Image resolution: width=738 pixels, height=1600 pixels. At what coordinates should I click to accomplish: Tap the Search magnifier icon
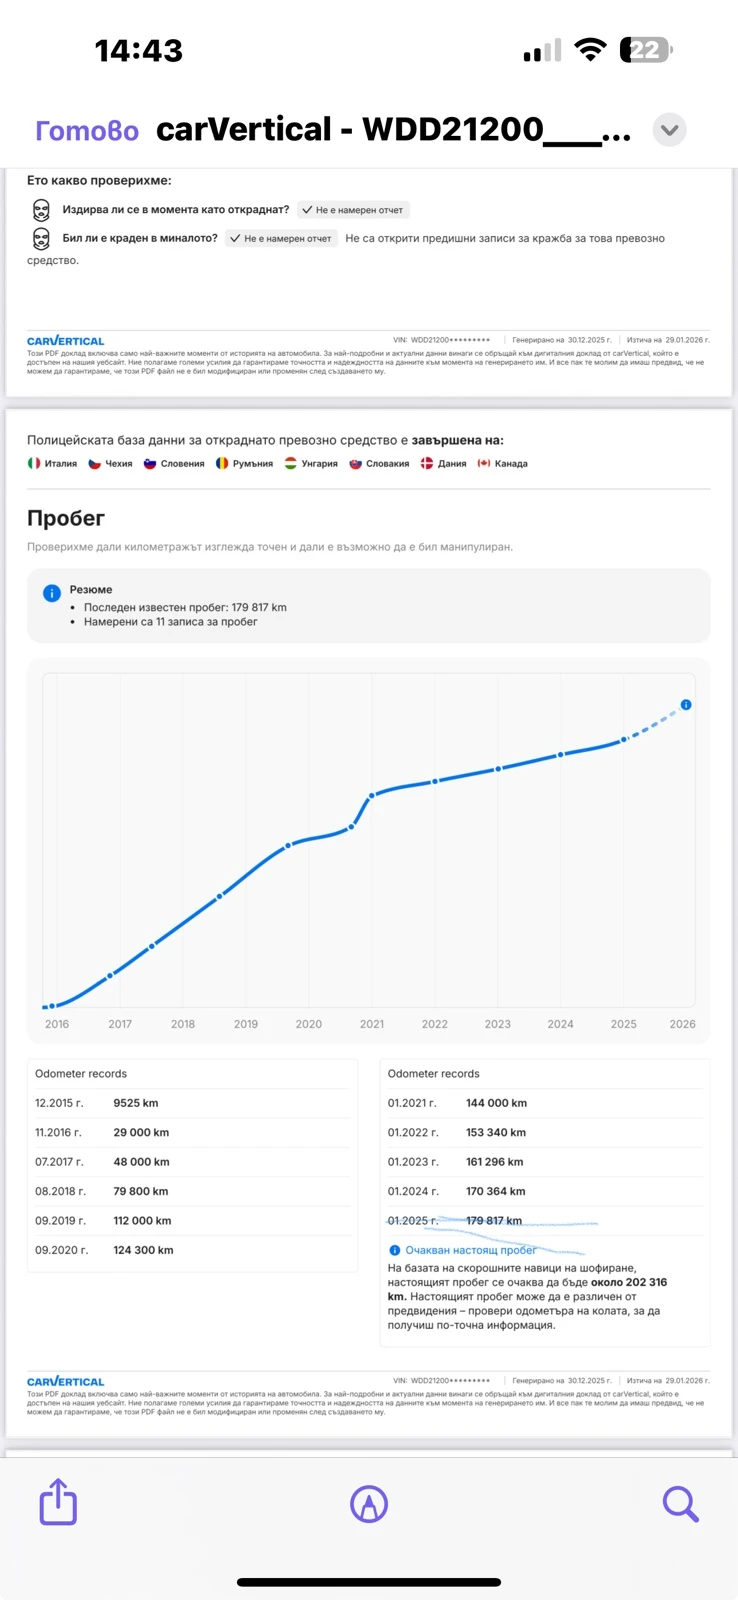pyautogui.click(x=680, y=1504)
